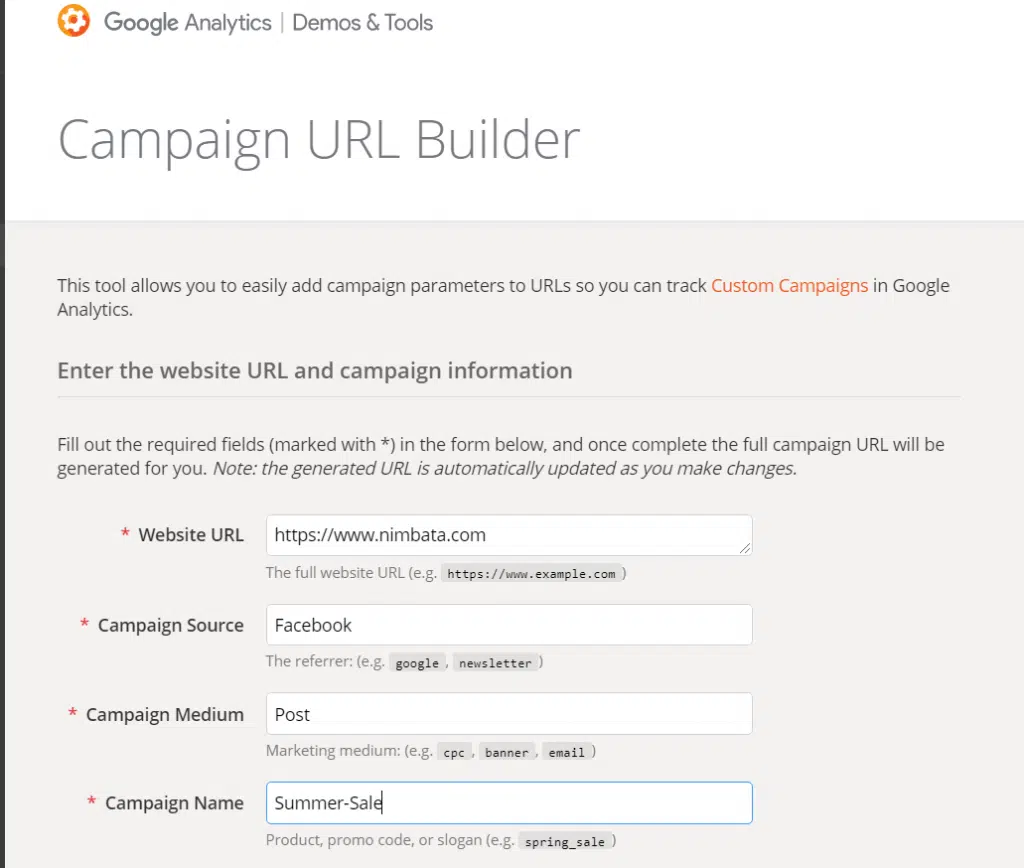Open the Demos & Tools page
1024x868 pixels.
point(362,22)
